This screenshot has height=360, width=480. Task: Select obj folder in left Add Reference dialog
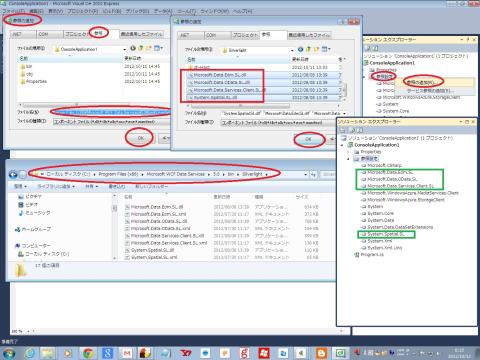pos(26,74)
